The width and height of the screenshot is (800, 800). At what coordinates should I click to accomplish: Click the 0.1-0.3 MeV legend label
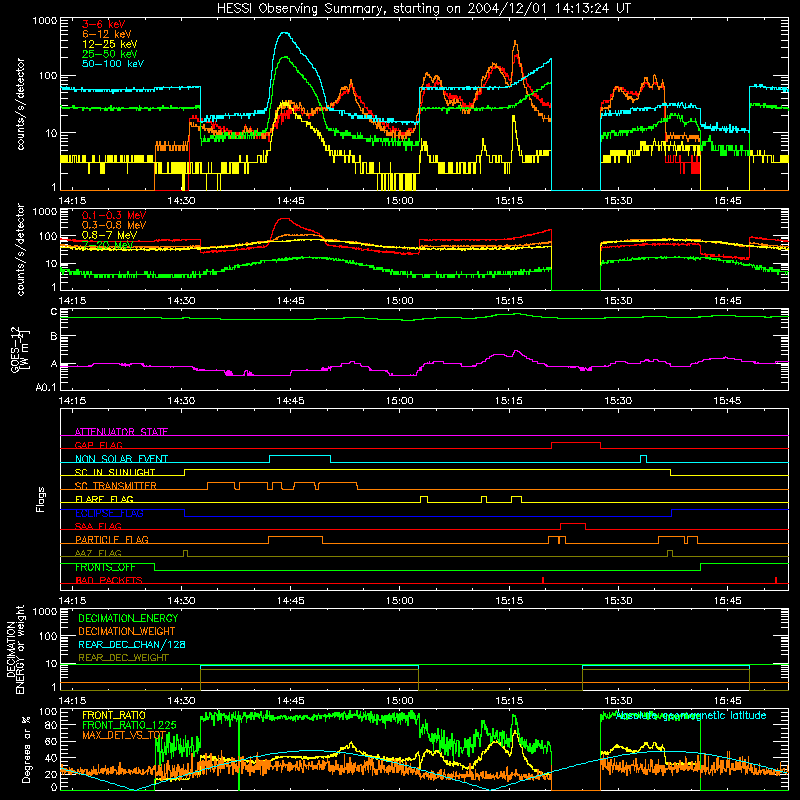(x=114, y=215)
